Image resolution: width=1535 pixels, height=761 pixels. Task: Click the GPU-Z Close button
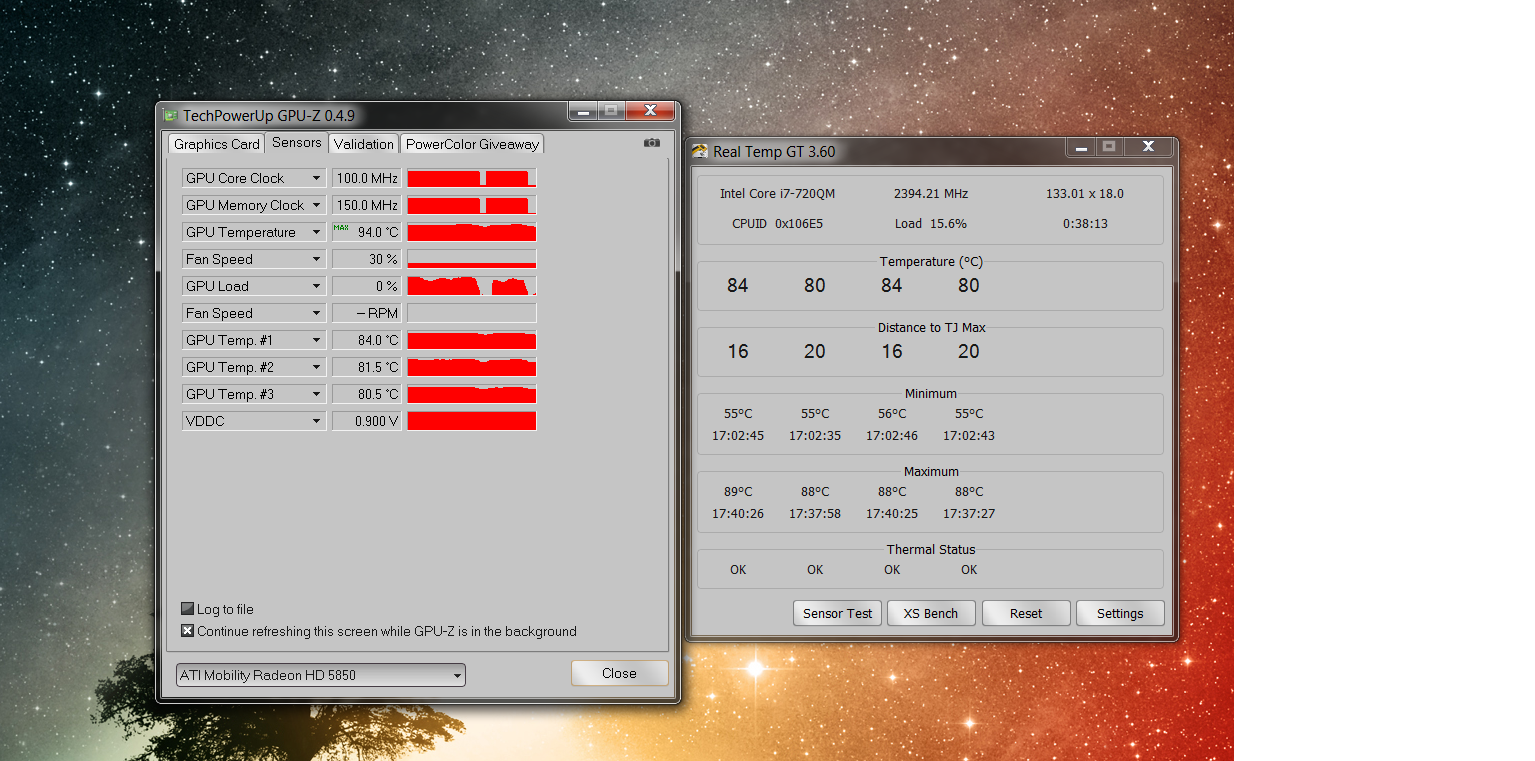point(619,673)
